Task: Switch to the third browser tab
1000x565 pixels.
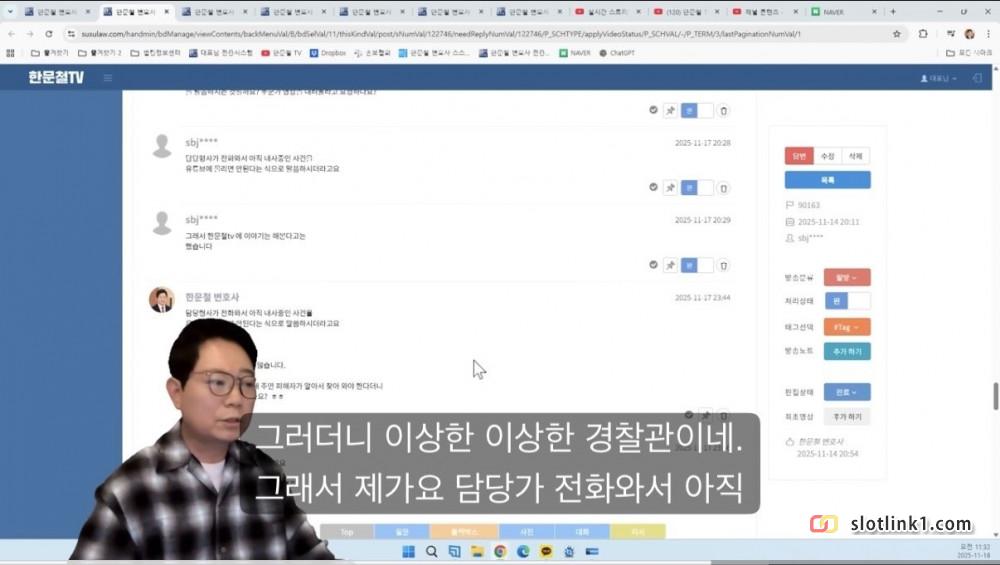Action: pyautogui.click(x=214, y=11)
